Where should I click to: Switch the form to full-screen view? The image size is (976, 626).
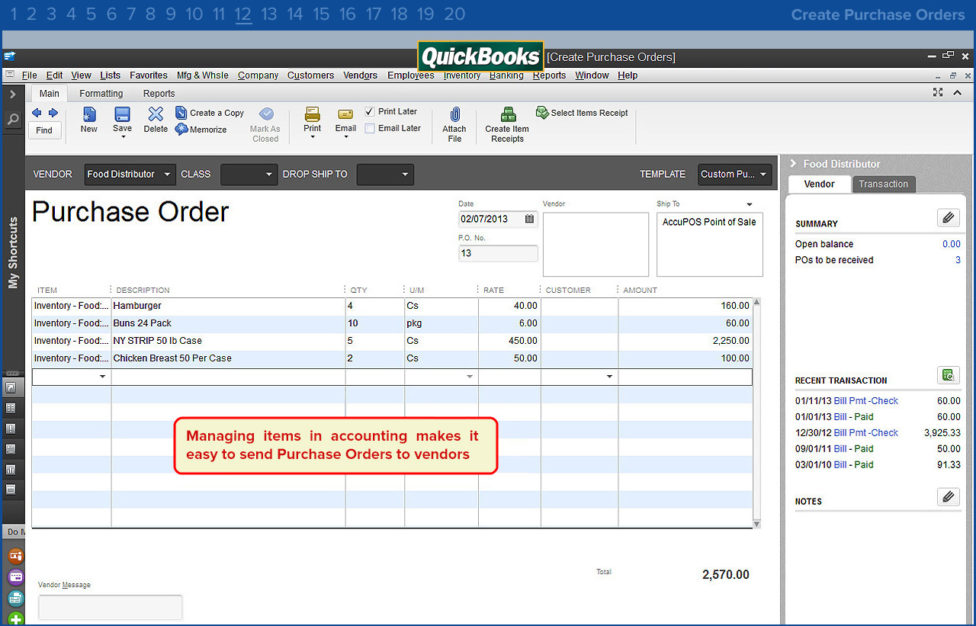[938, 92]
